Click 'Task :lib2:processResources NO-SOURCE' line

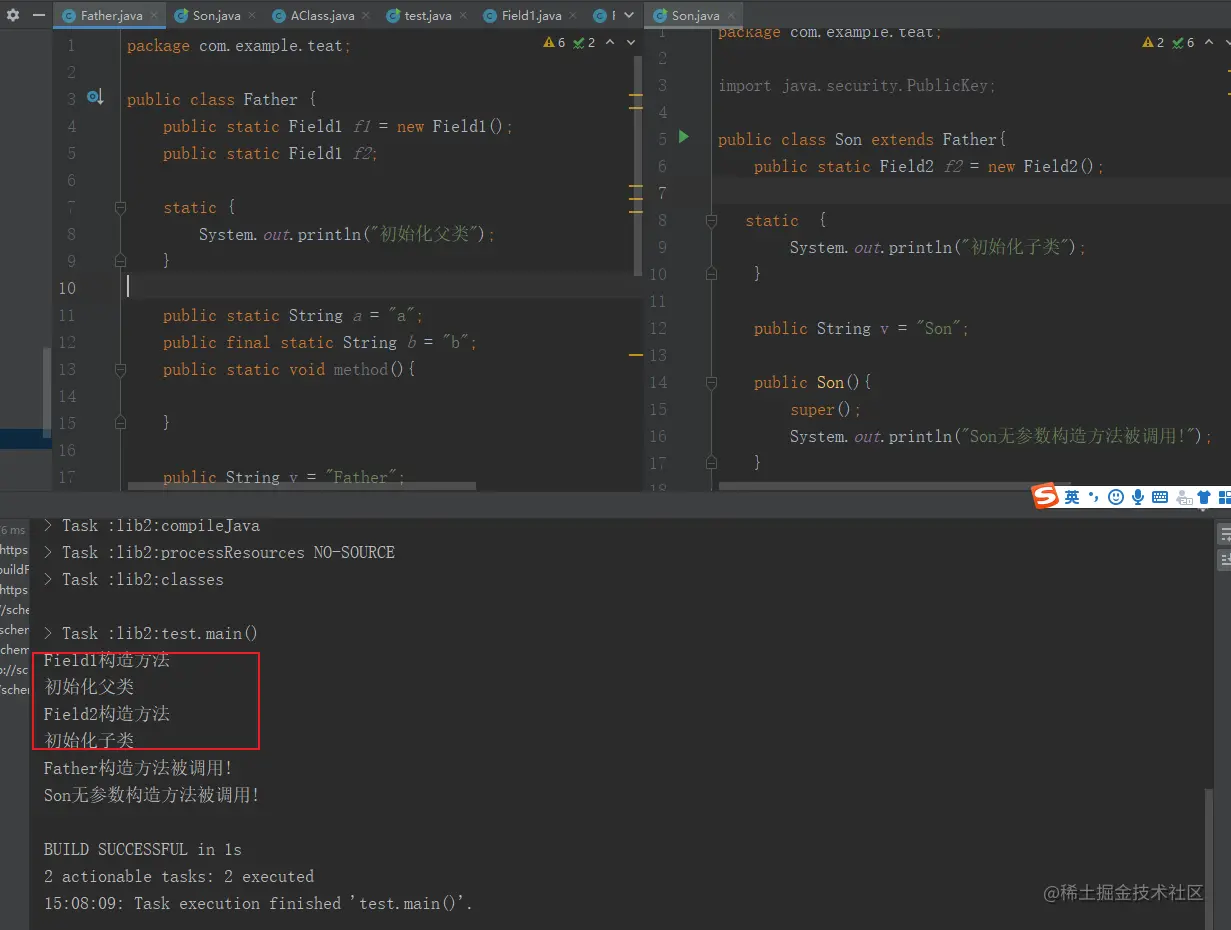tap(218, 552)
